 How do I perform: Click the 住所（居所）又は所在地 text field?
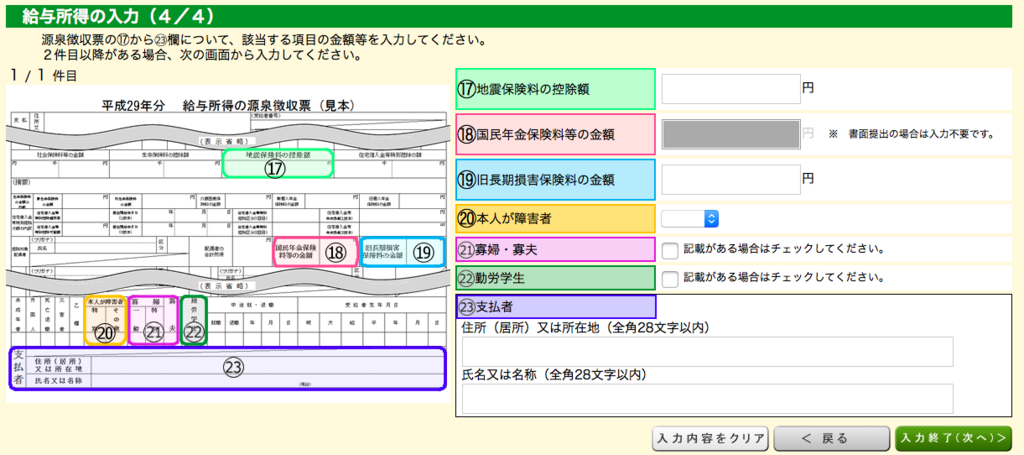click(707, 352)
